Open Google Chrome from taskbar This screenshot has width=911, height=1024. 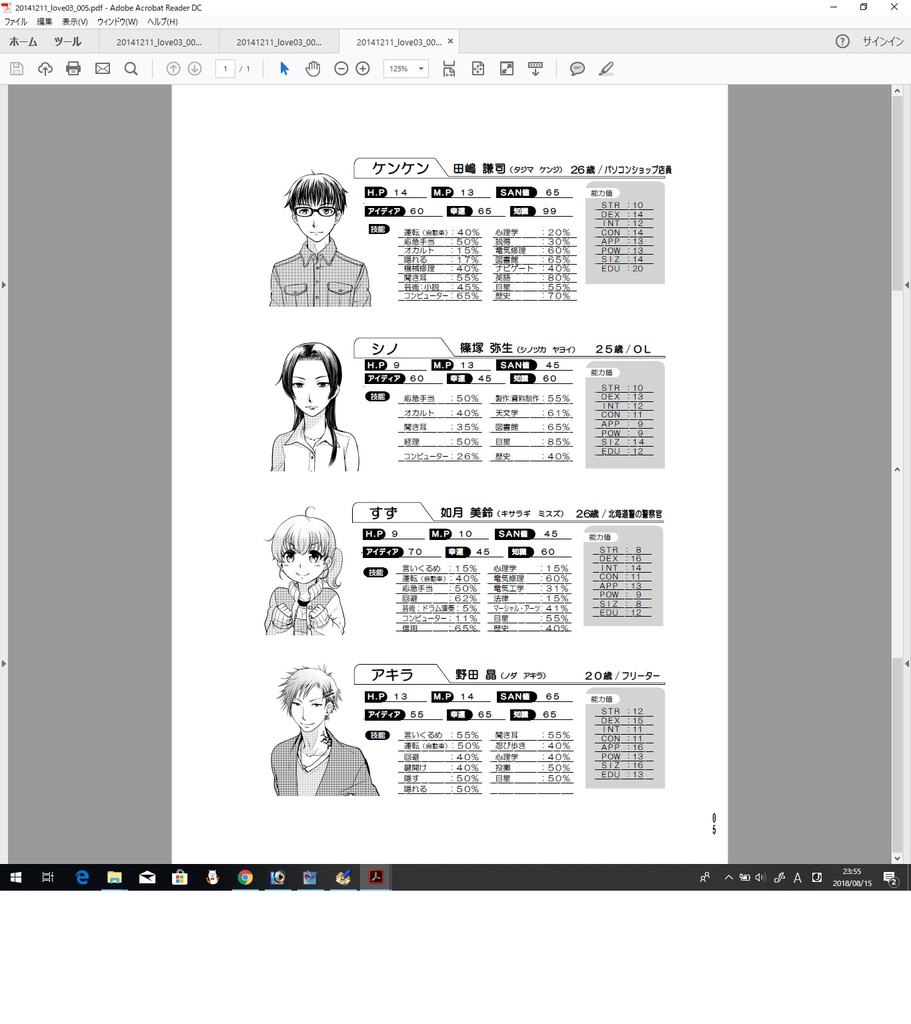click(245, 877)
